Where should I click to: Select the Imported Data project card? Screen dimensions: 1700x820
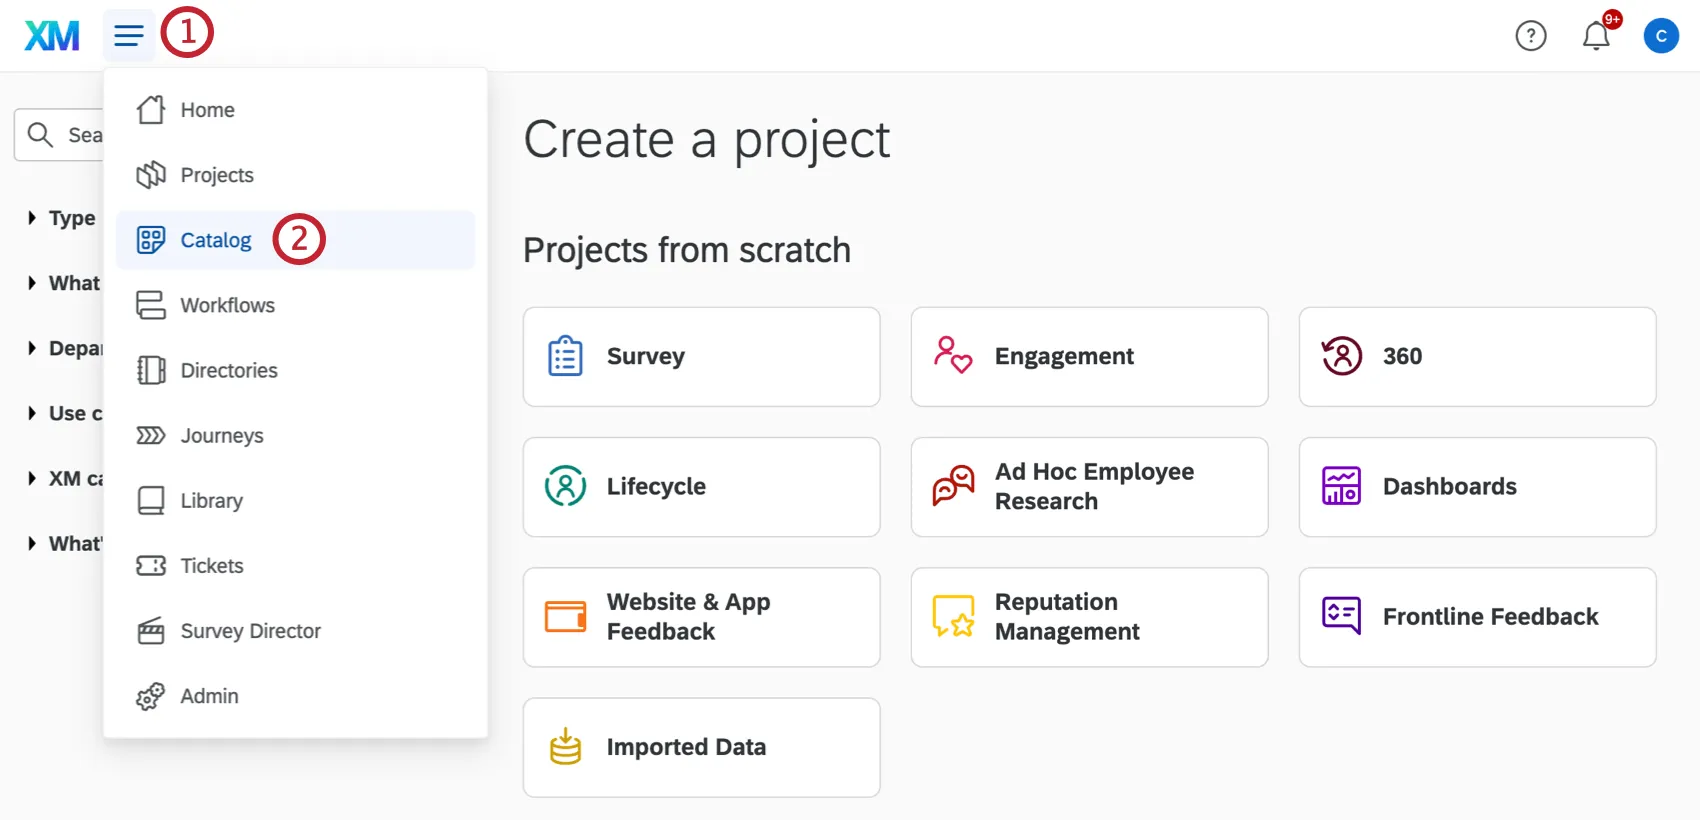tap(701, 747)
